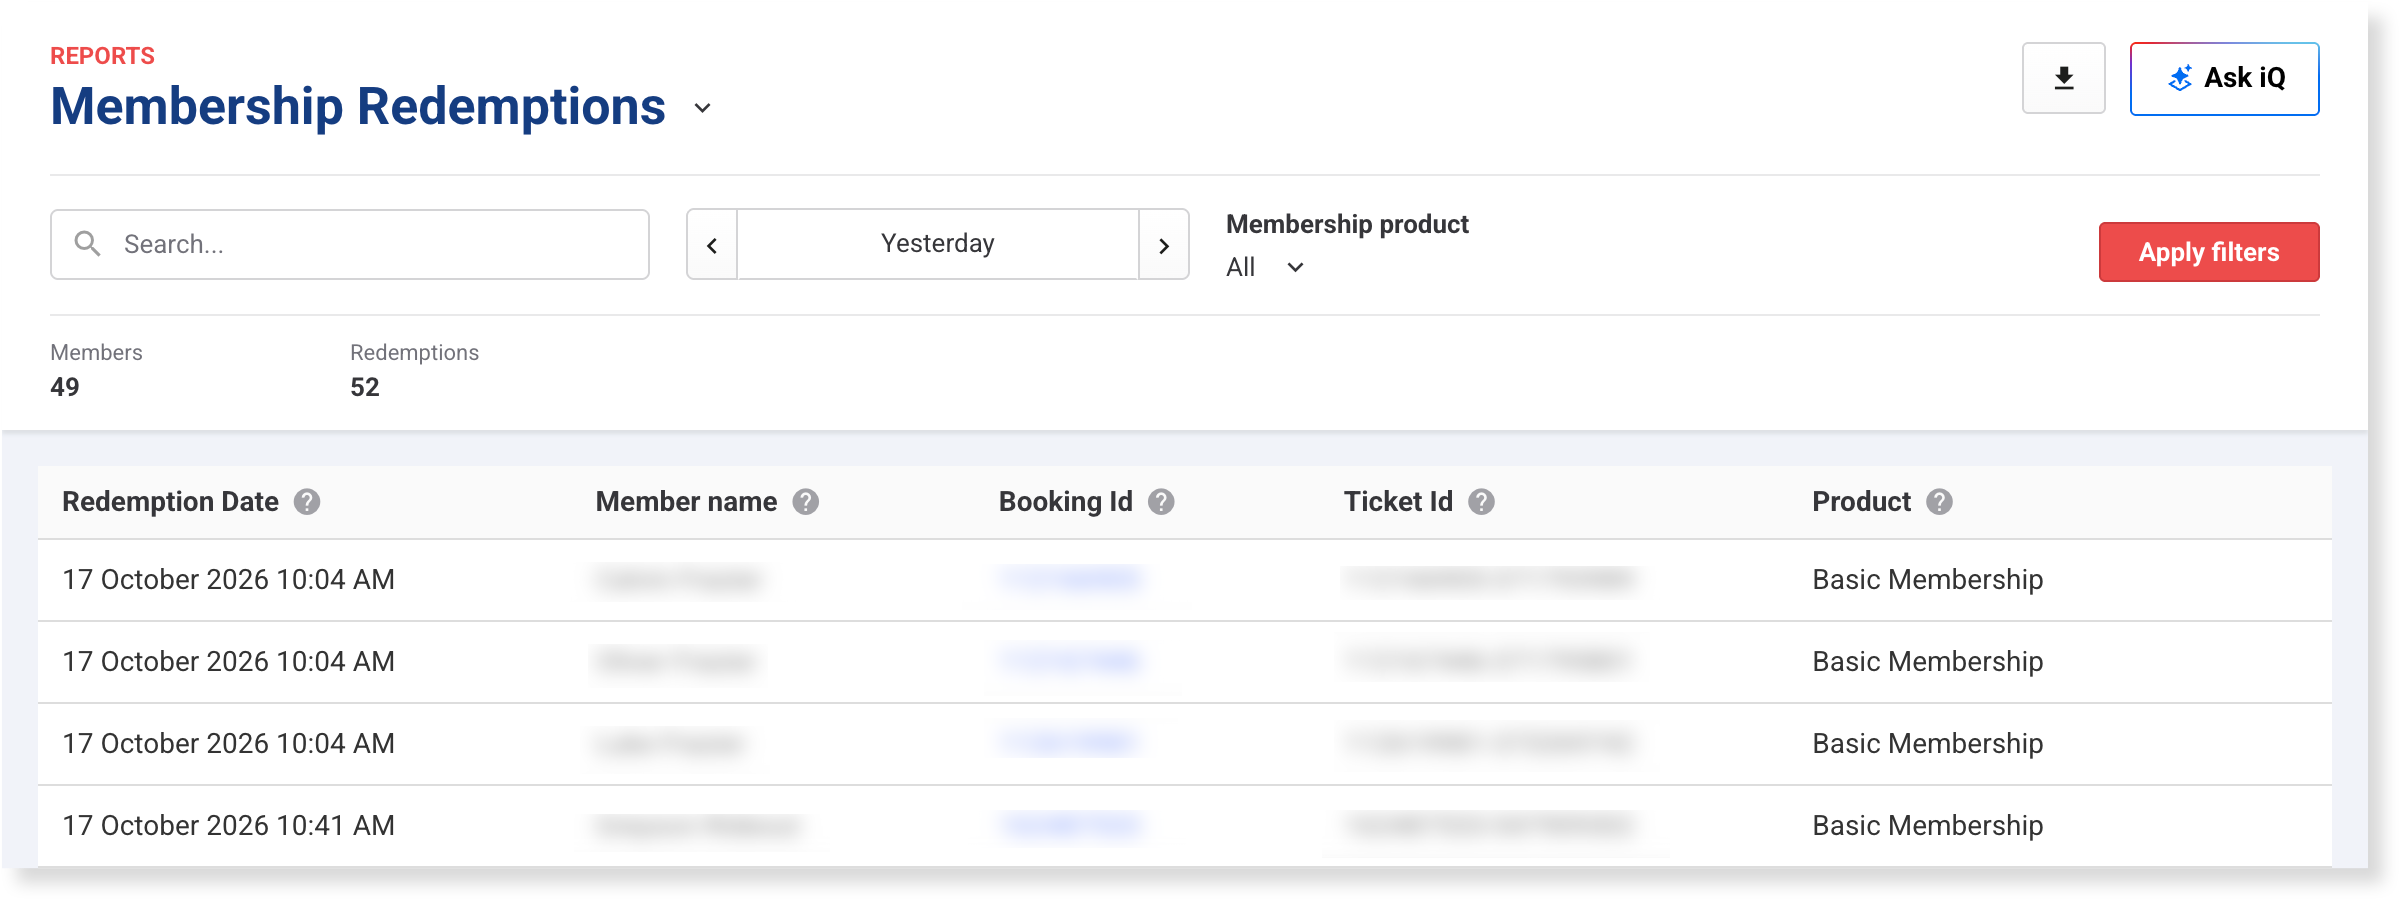The width and height of the screenshot is (2400, 900).
Task: Click the download report icon button
Action: (2063, 78)
